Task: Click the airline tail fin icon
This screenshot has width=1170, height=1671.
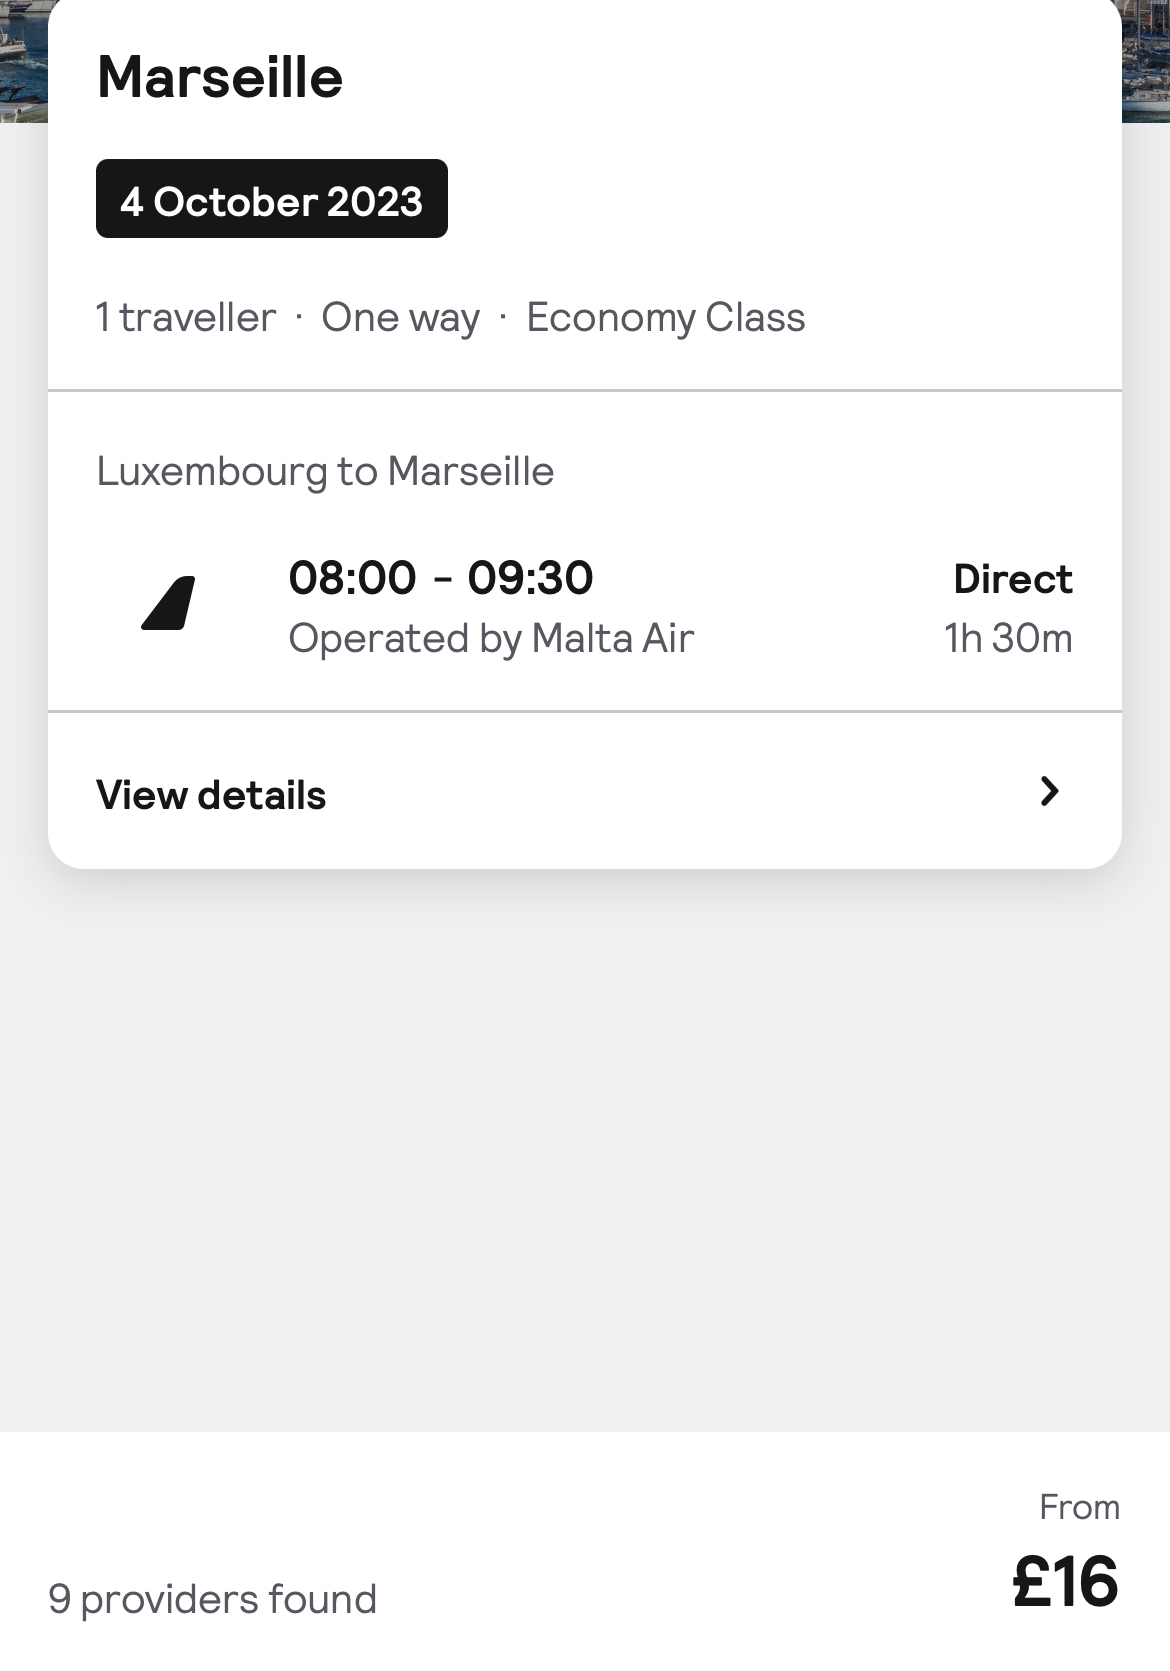Action: pos(168,603)
